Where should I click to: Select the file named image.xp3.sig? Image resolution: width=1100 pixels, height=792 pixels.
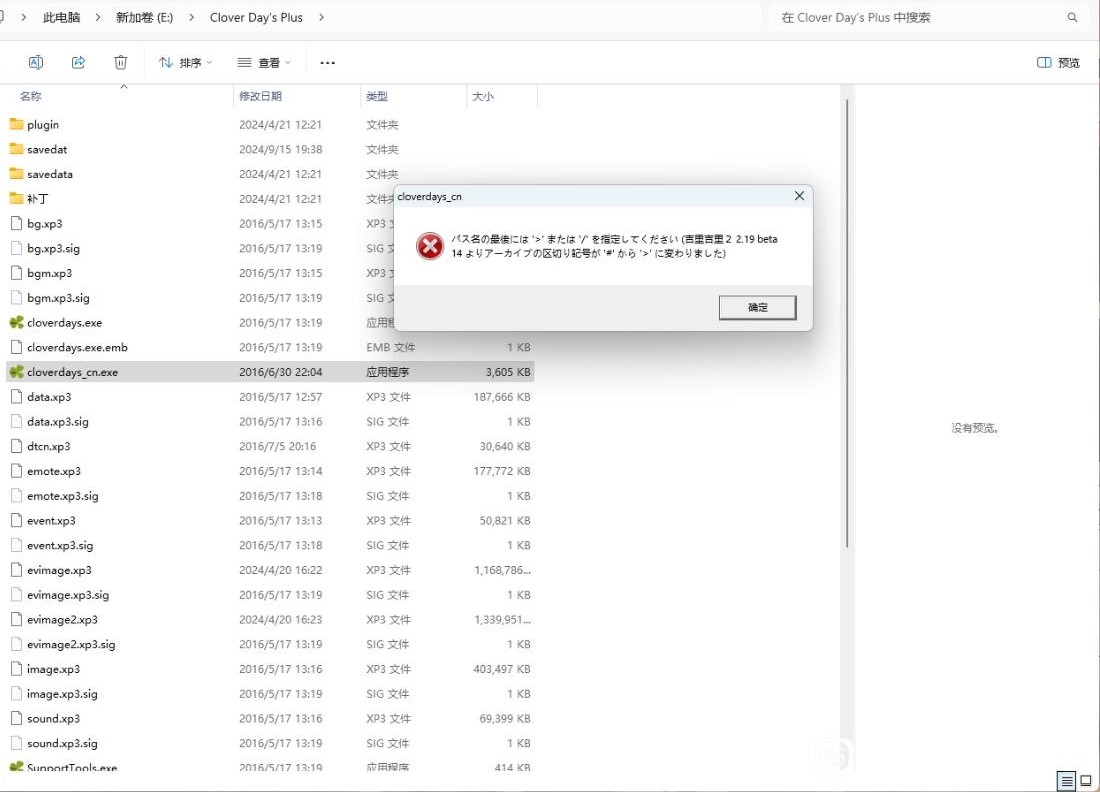tap(62, 694)
